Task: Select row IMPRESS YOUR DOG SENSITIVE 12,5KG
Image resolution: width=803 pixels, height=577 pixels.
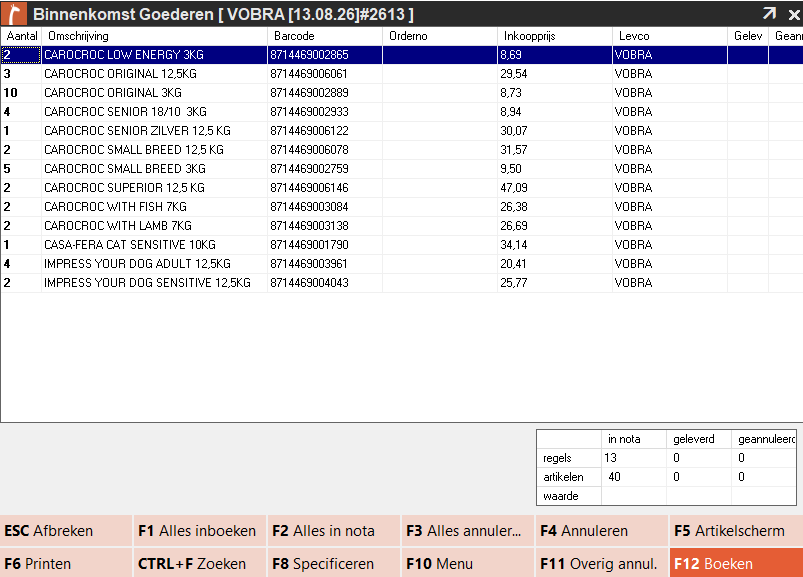Action: [x=402, y=282]
